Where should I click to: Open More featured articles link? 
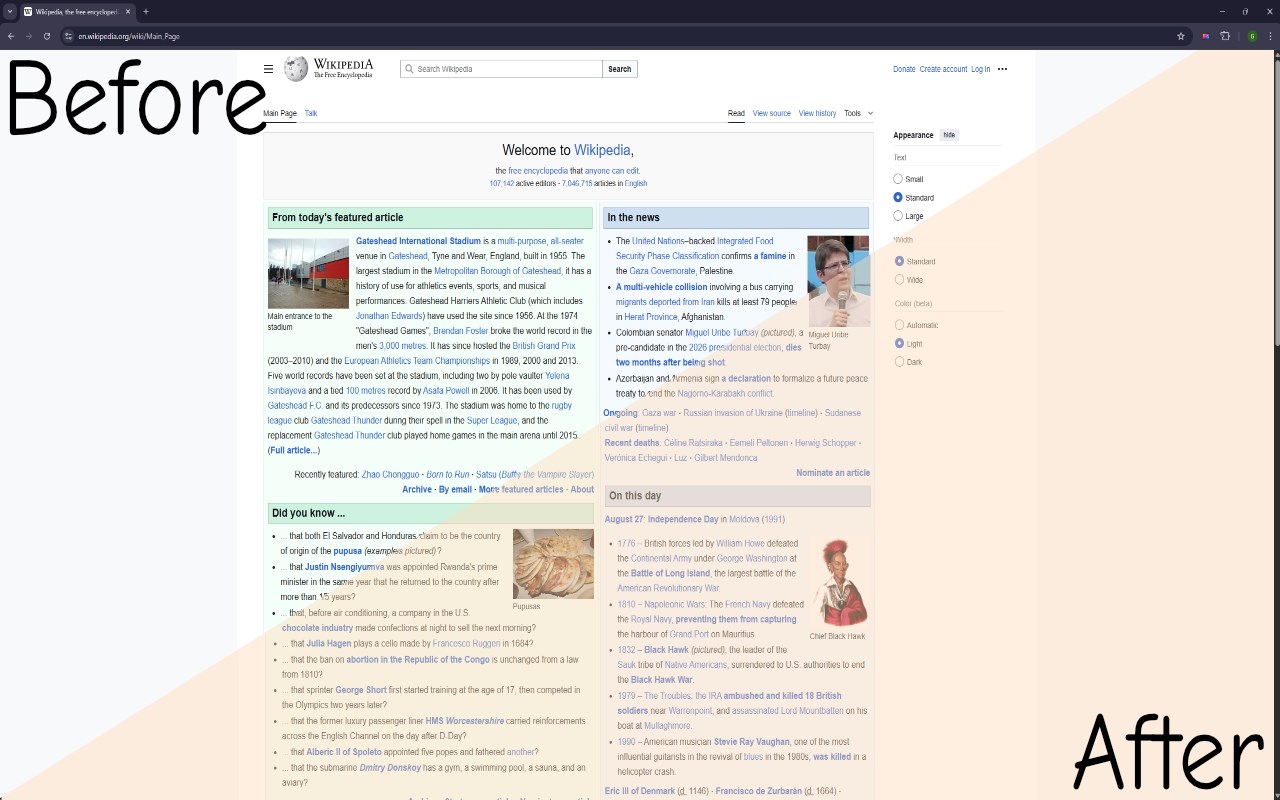coord(521,490)
